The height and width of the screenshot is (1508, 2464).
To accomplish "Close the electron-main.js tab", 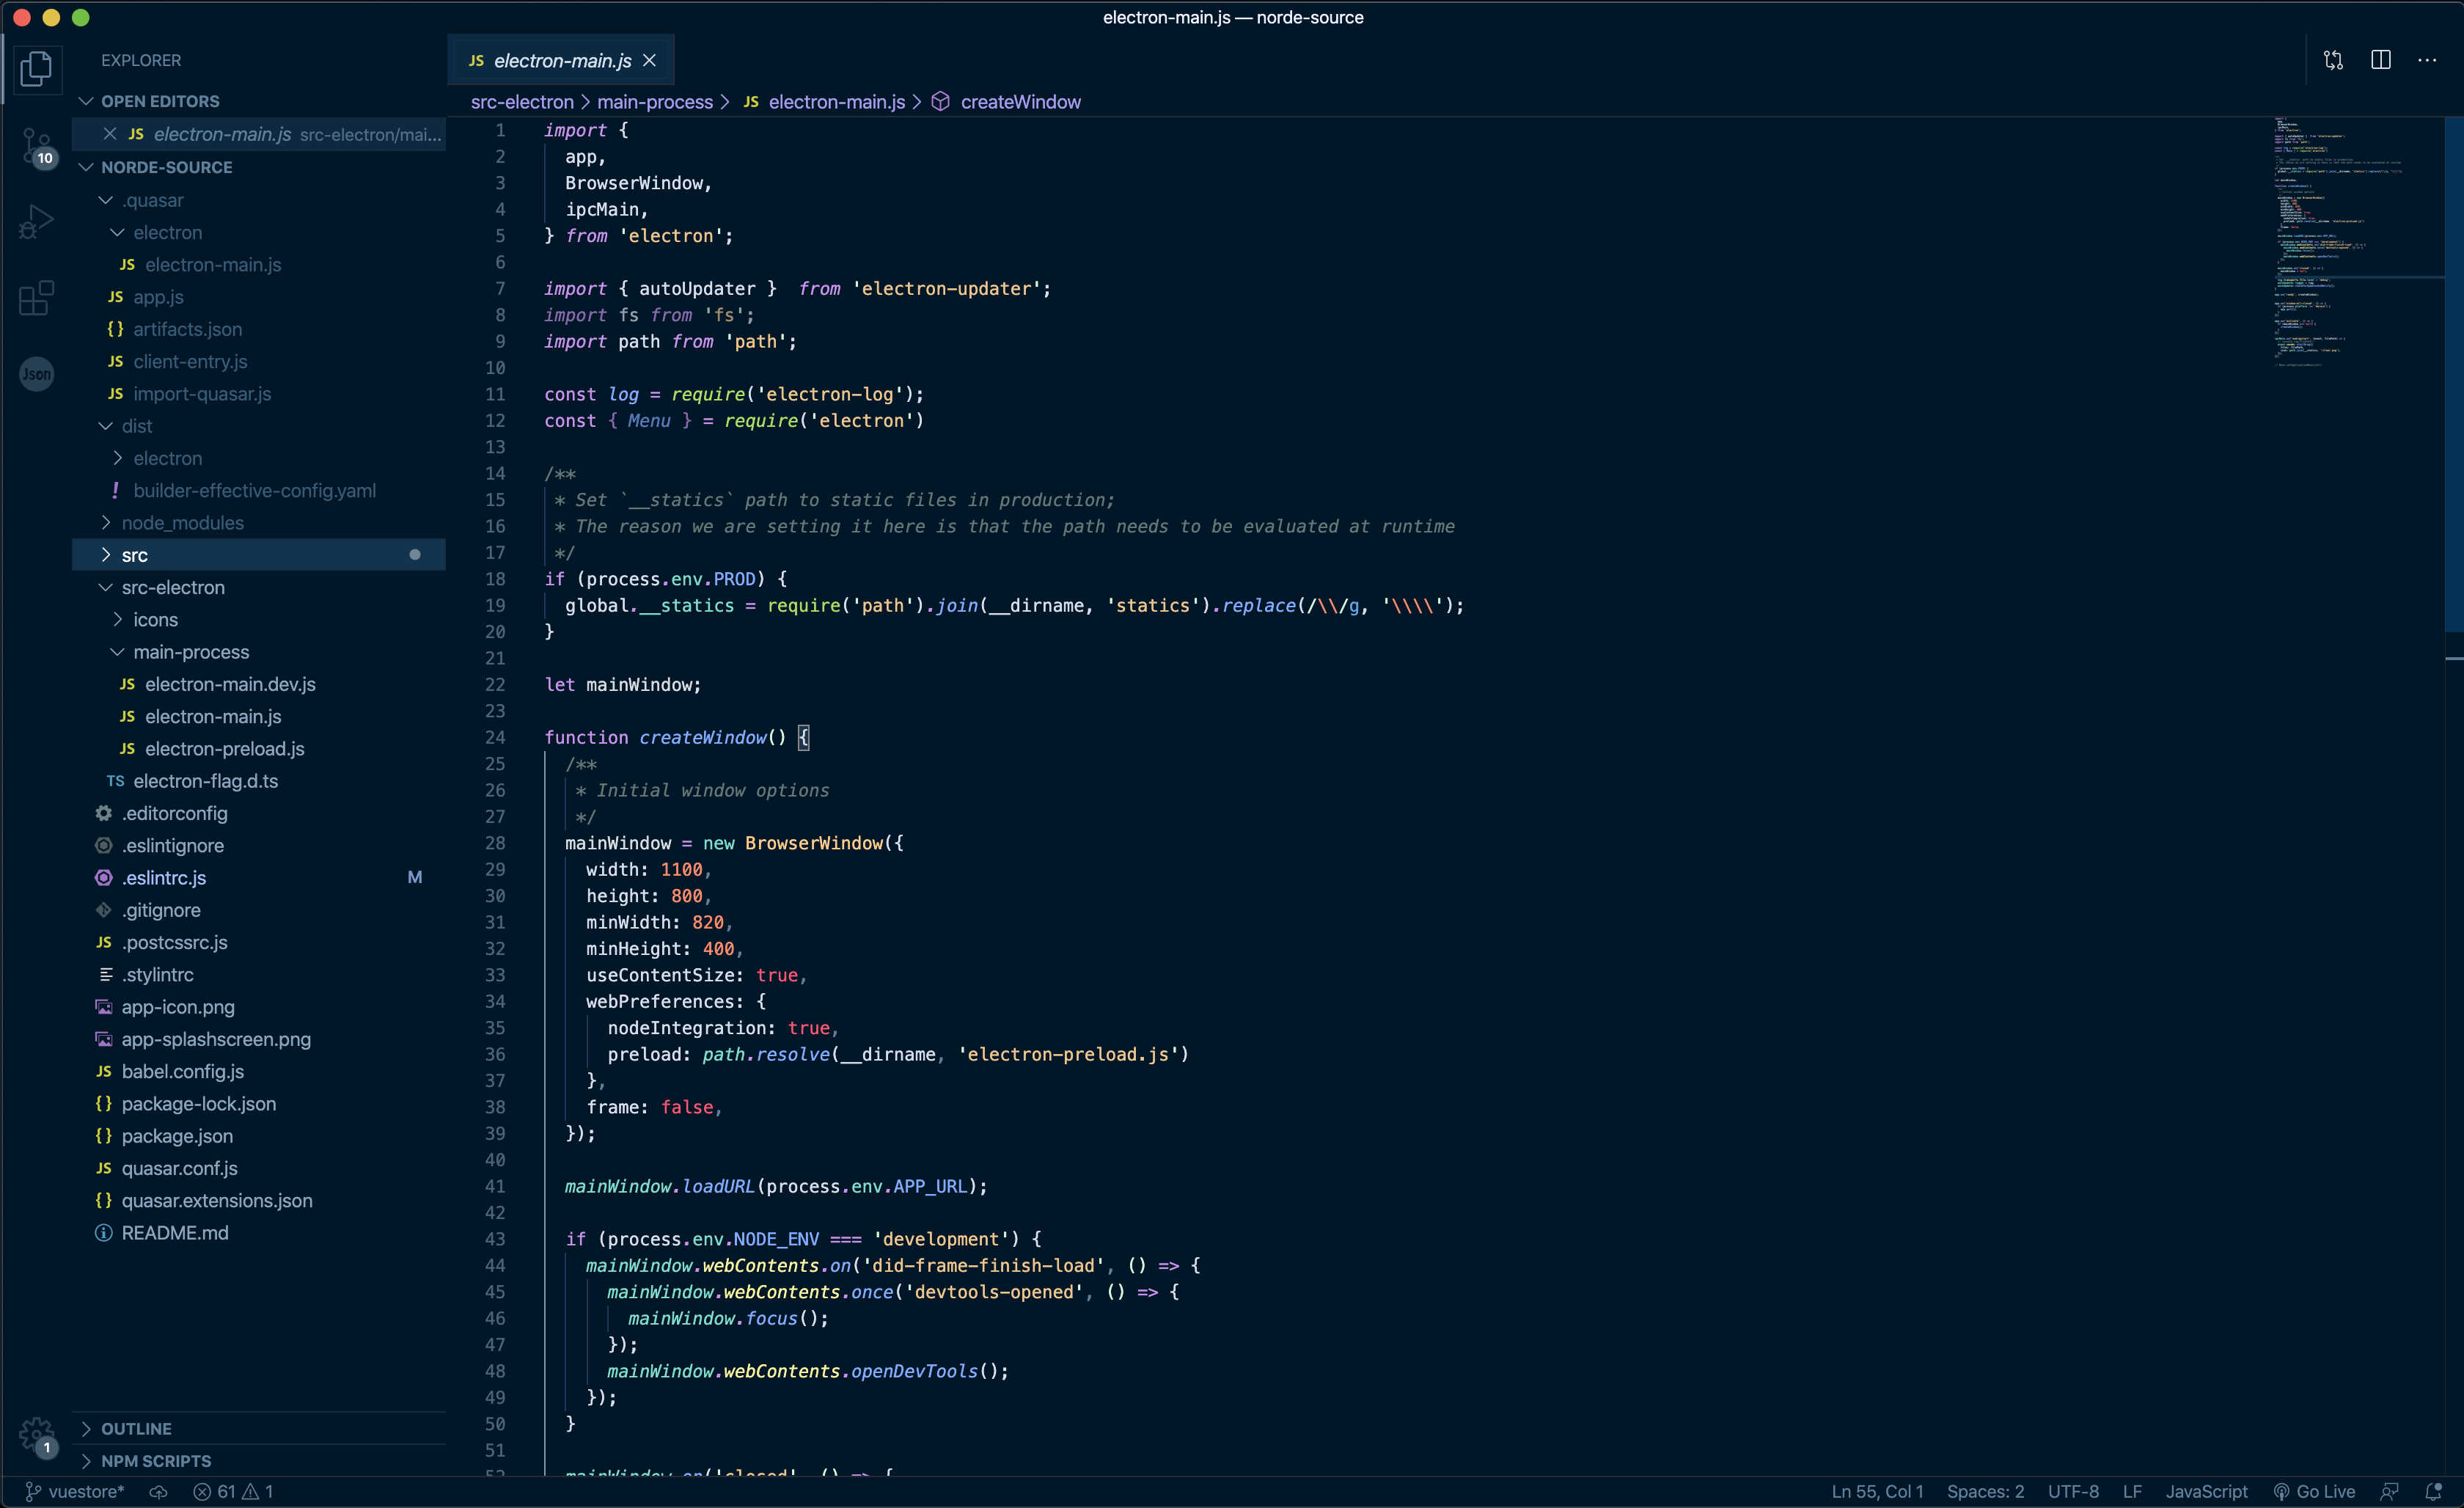I will (x=649, y=61).
